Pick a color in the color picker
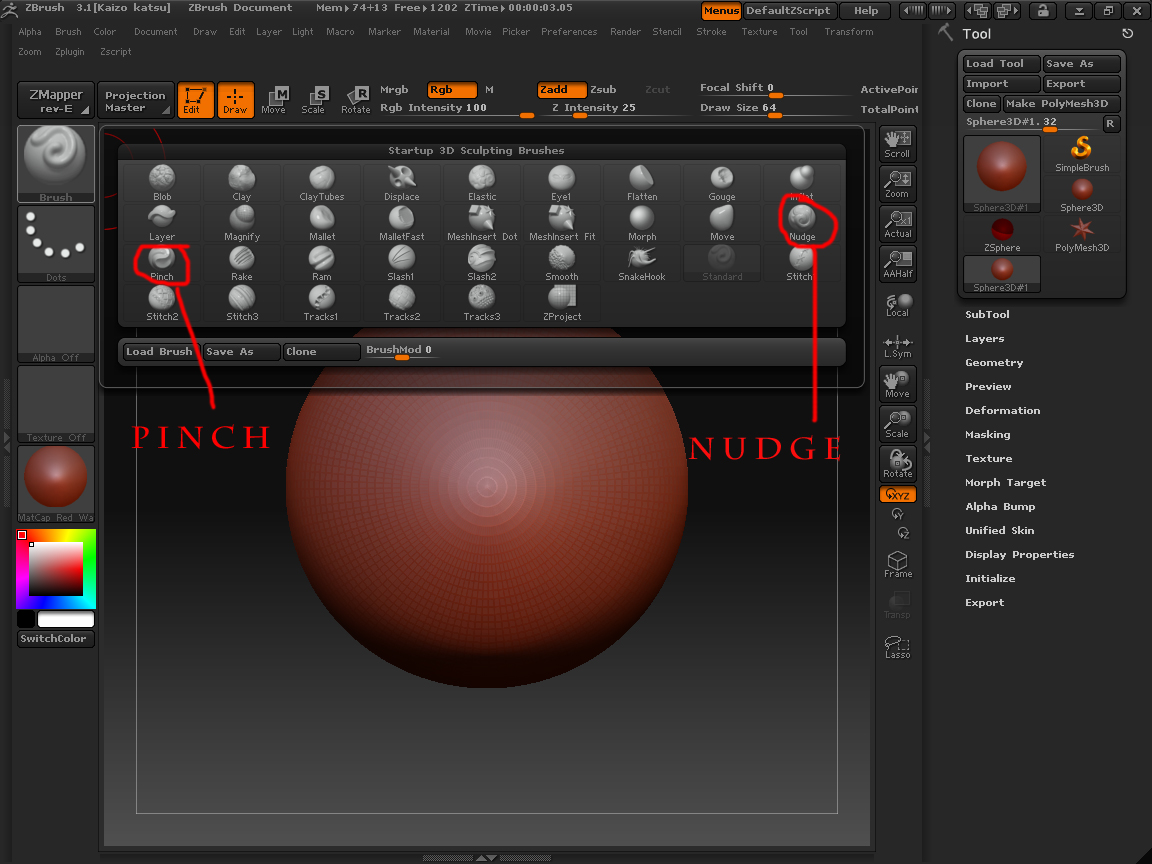1152x864 pixels. click(x=56, y=569)
